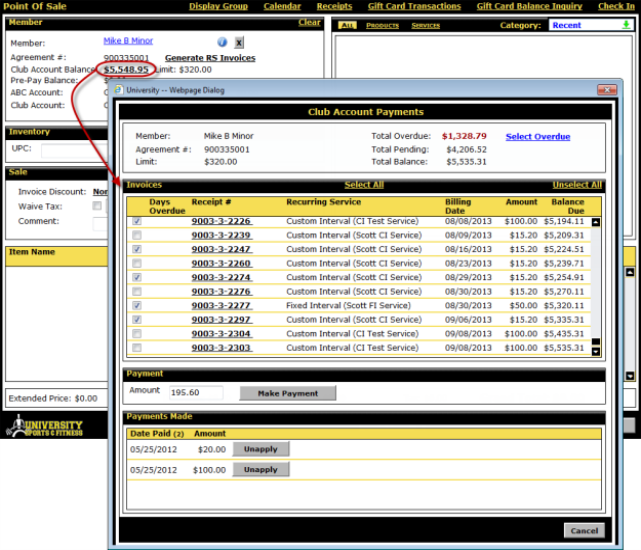Open receipt 9003-3-2297 link
This screenshot has width=641, height=550.
pyautogui.click(x=220, y=319)
